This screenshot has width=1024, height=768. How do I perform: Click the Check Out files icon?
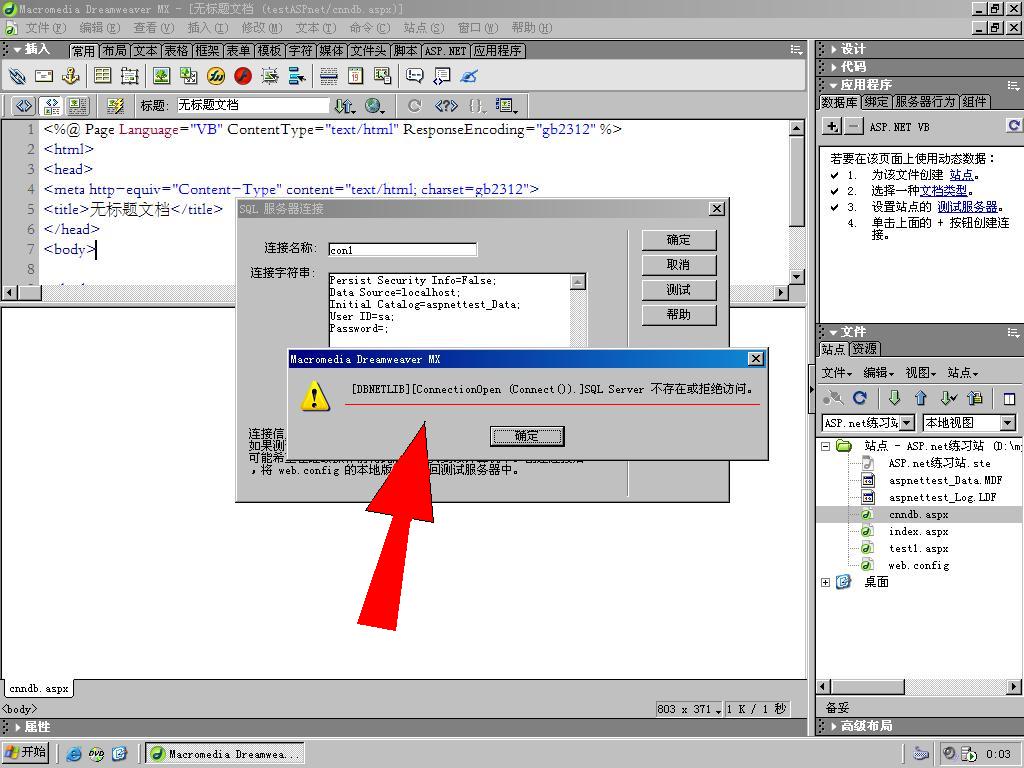[x=948, y=398]
